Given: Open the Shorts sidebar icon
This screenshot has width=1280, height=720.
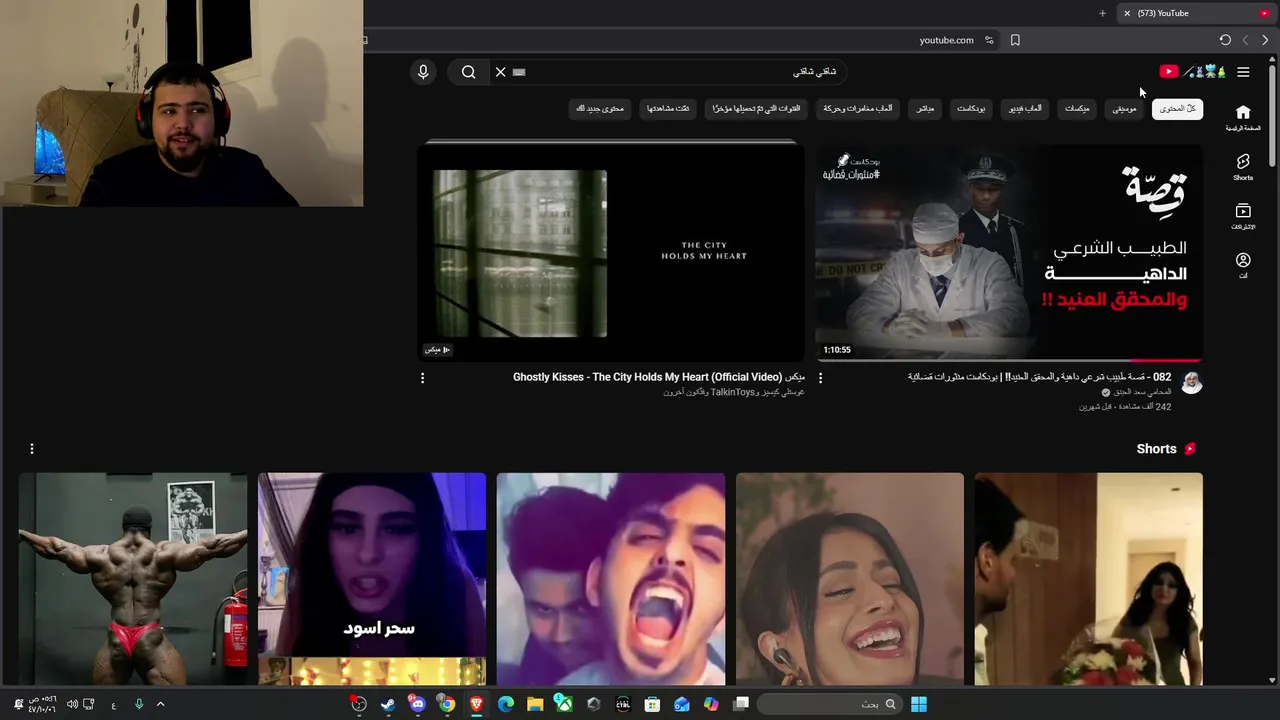Looking at the screenshot, I should coord(1243,167).
